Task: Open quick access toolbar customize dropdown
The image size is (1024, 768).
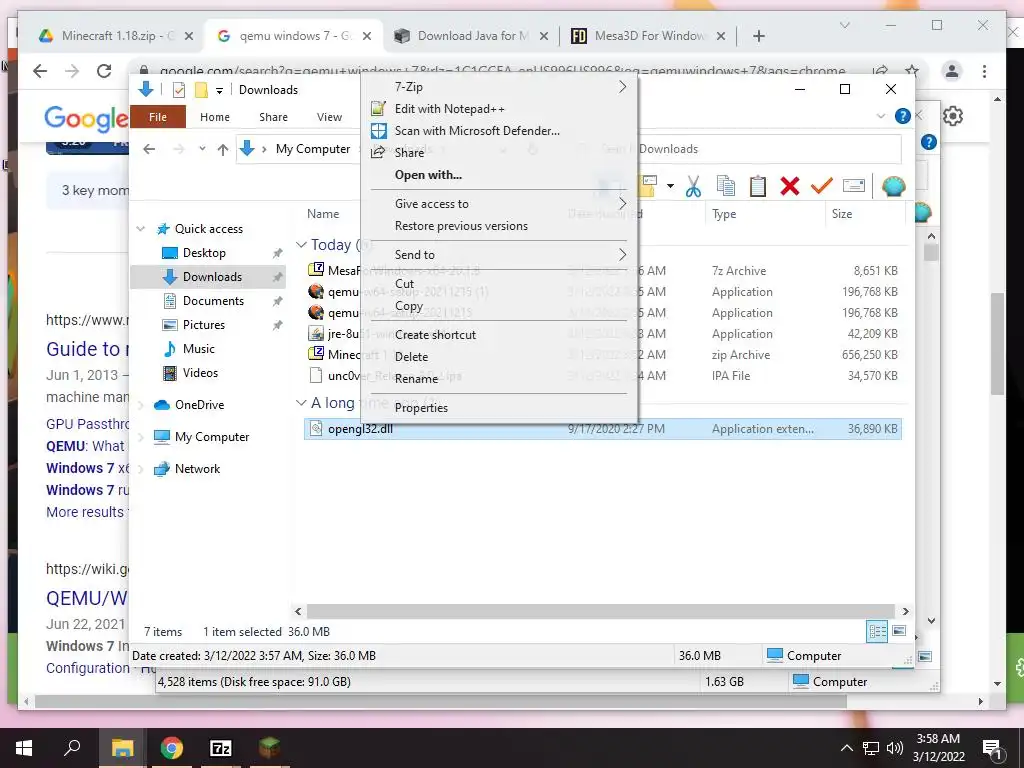Action: tap(219, 90)
